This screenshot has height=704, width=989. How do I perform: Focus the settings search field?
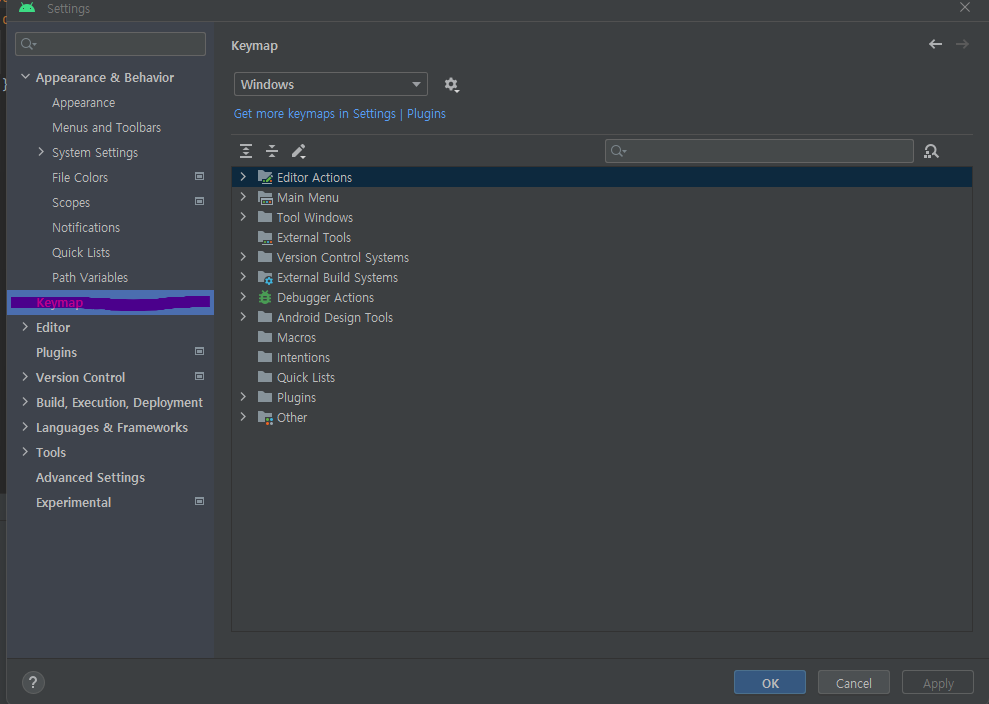click(110, 44)
